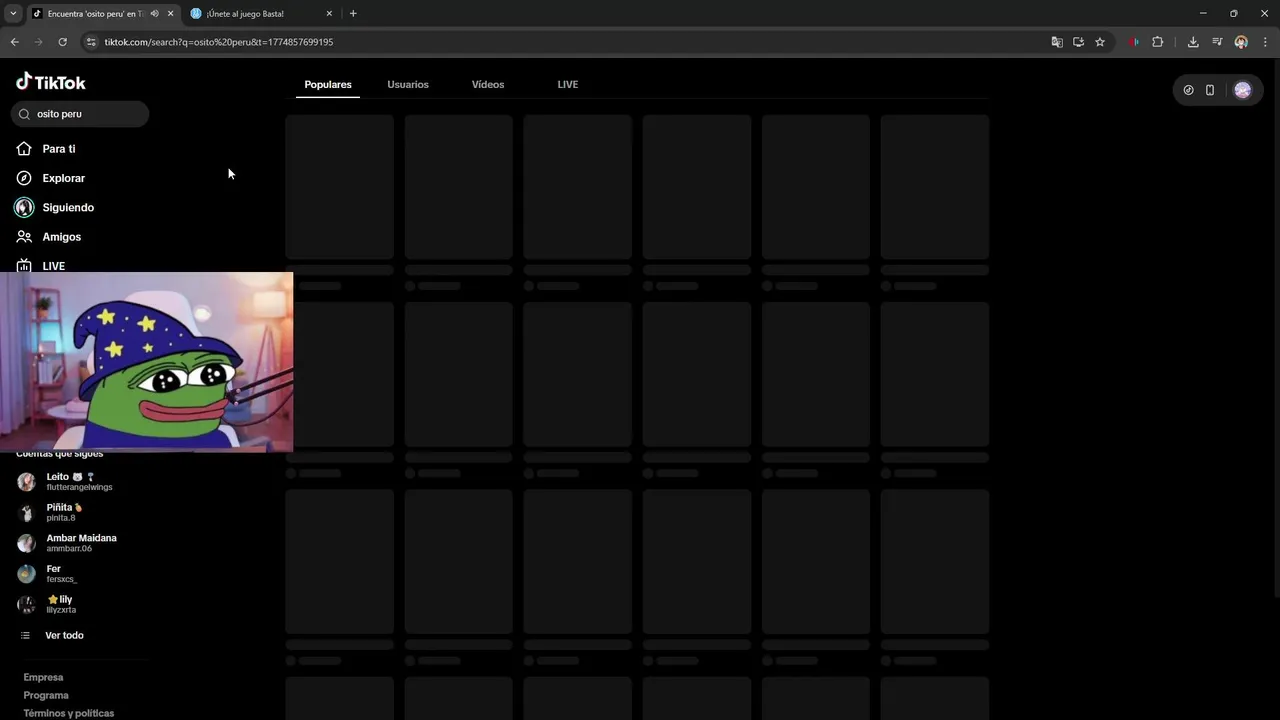Reload the page

click(x=62, y=42)
